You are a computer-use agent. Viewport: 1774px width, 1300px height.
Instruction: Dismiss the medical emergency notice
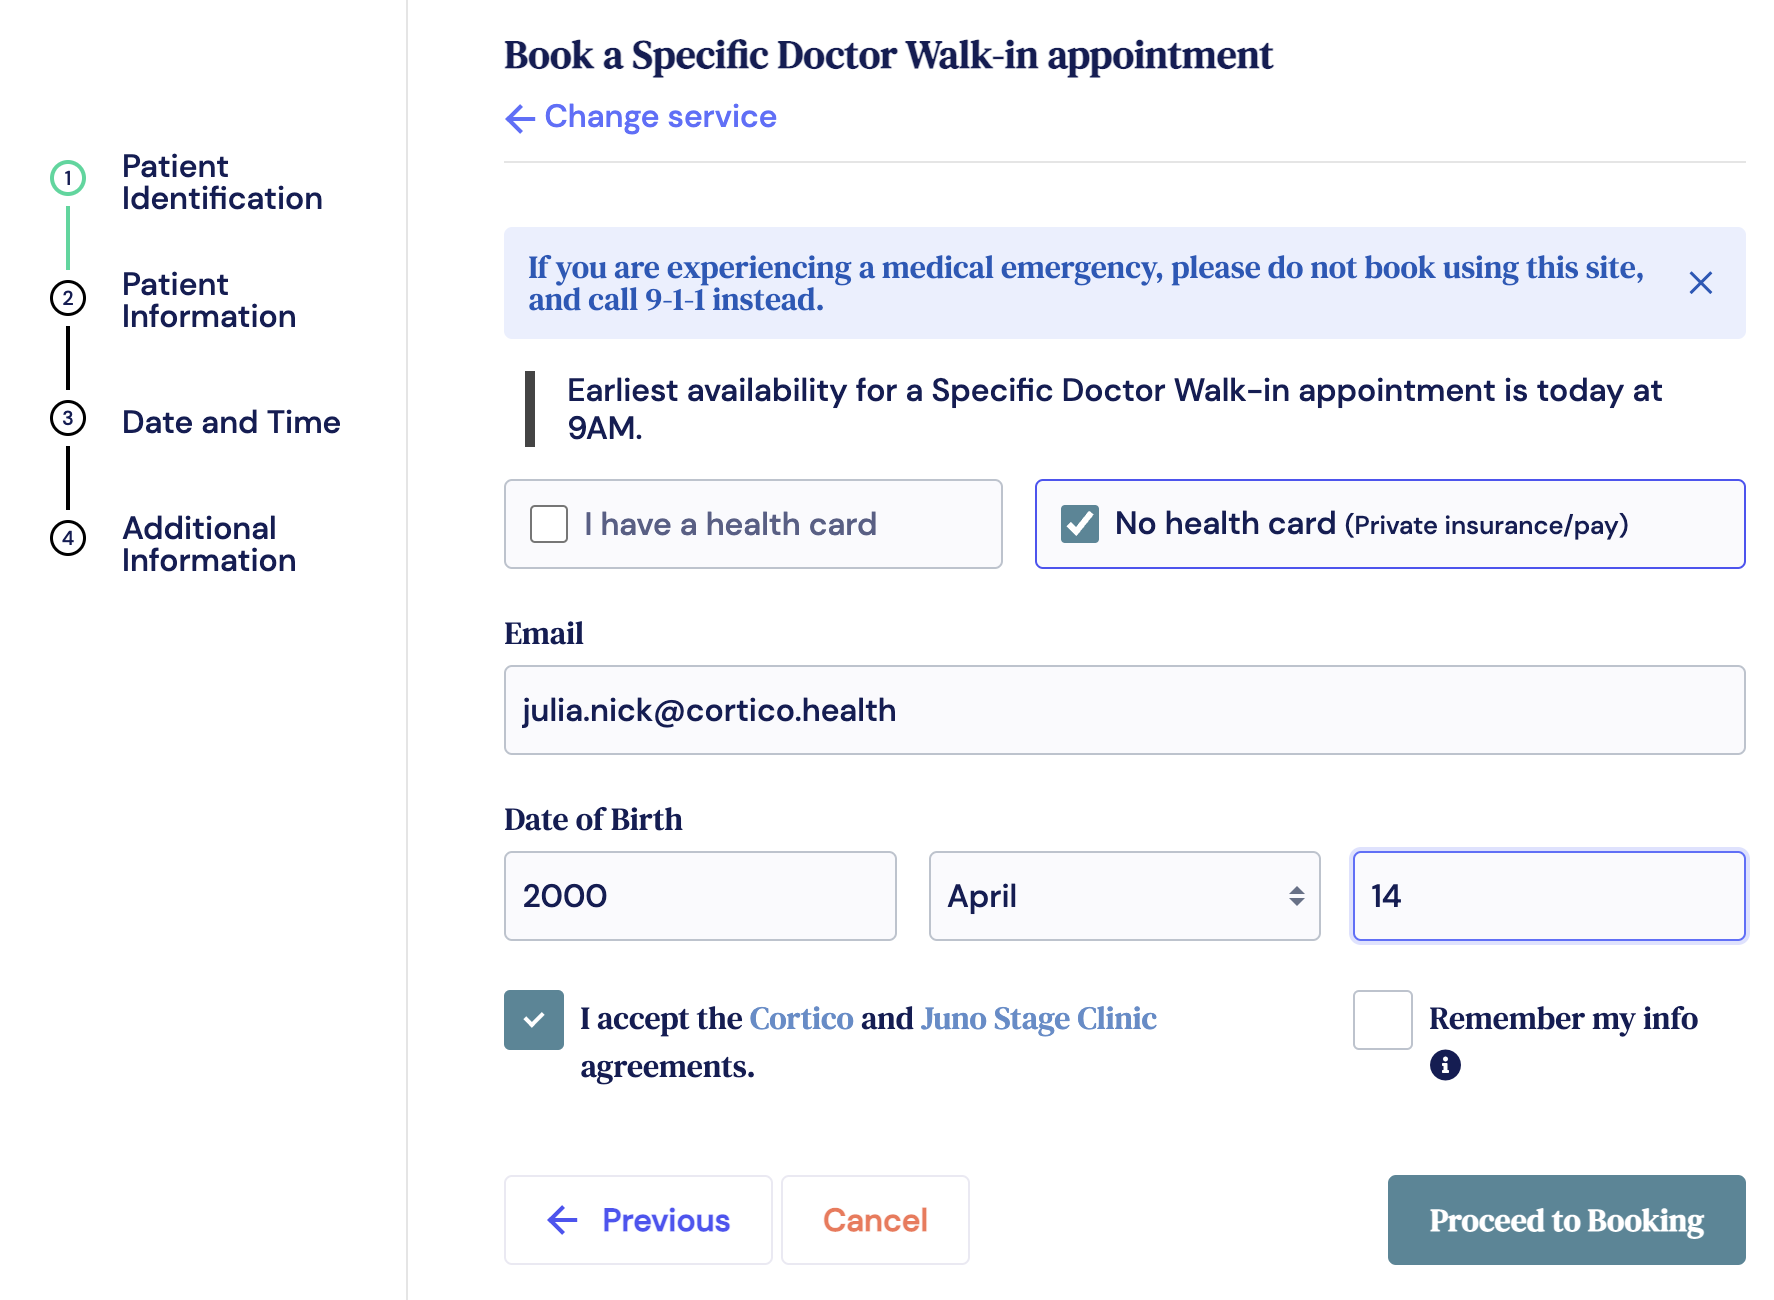[1700, 283]
